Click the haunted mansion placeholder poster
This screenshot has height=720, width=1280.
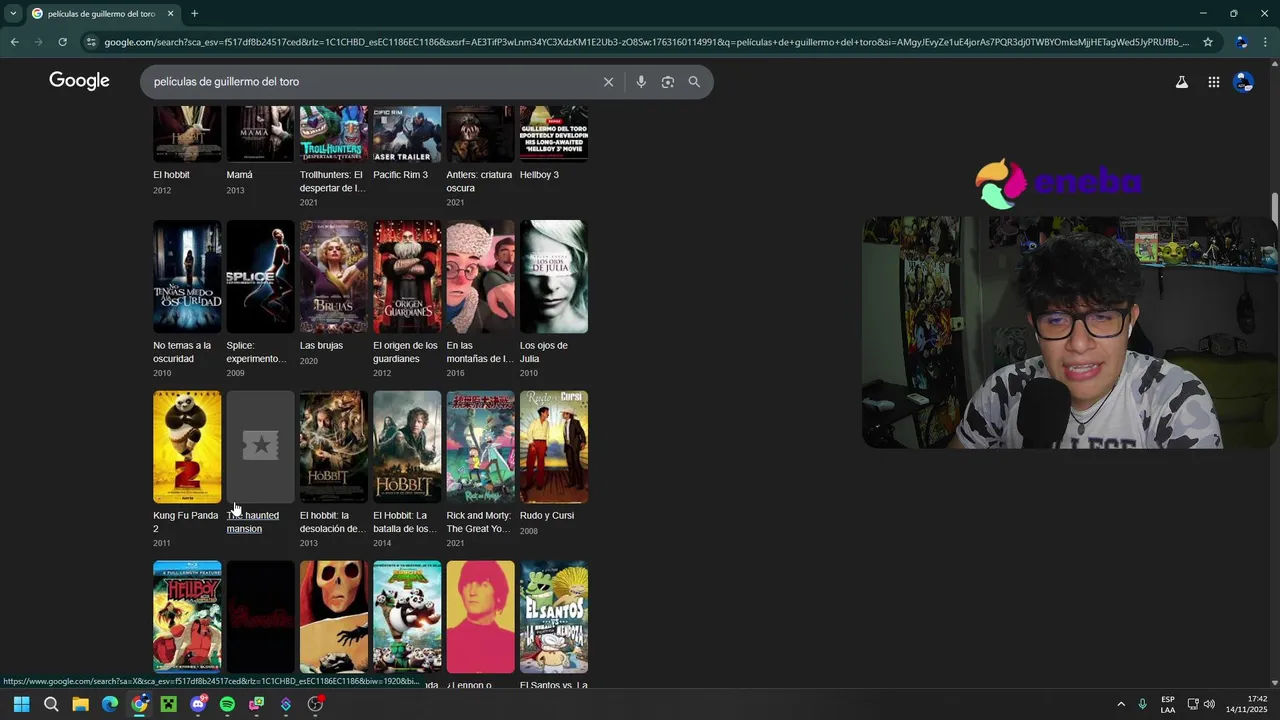pyautogui.click(x=260, y=447)
